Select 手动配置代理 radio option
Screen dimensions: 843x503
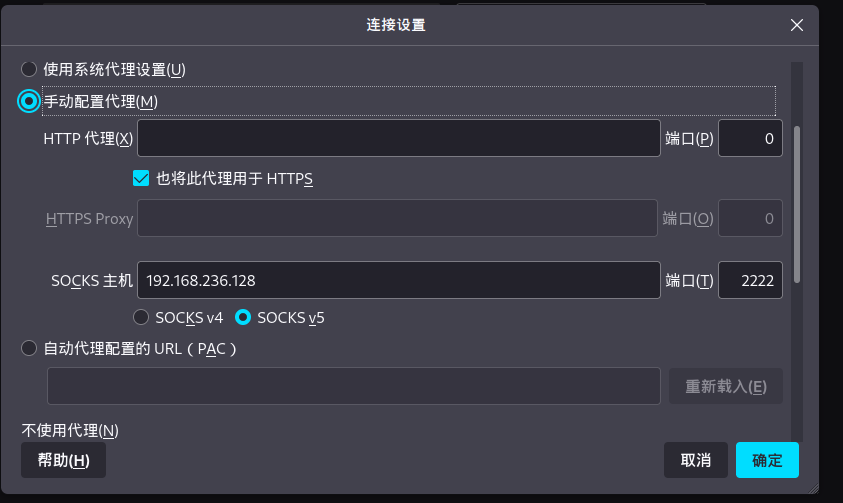[30, 101]
